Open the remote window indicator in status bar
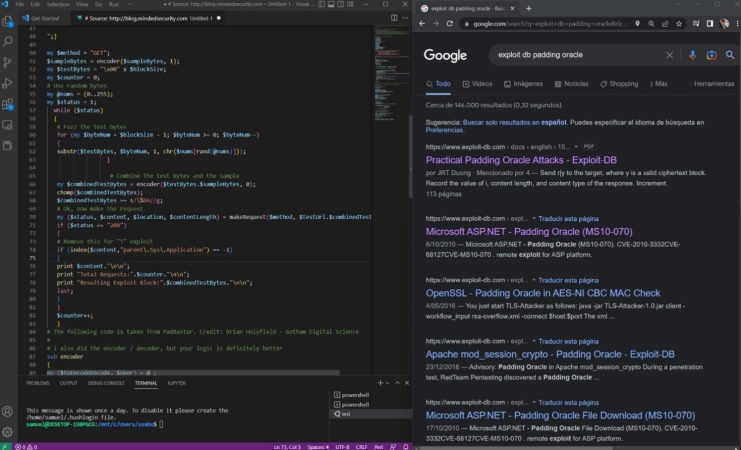This screenshot has width=741, height=450. (5, 446)
